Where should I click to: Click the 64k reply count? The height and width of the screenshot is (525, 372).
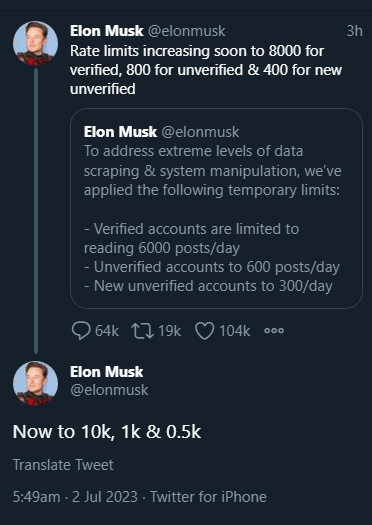point(107,331)
